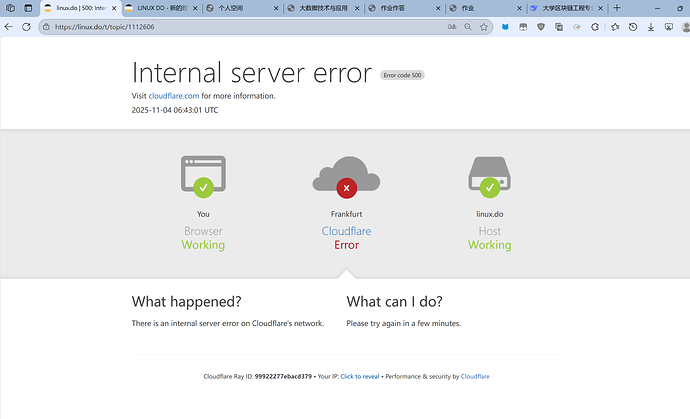This screenshot has height=419, width=690.
Task: Open the shield extension icon
Action: coord(541,27)
